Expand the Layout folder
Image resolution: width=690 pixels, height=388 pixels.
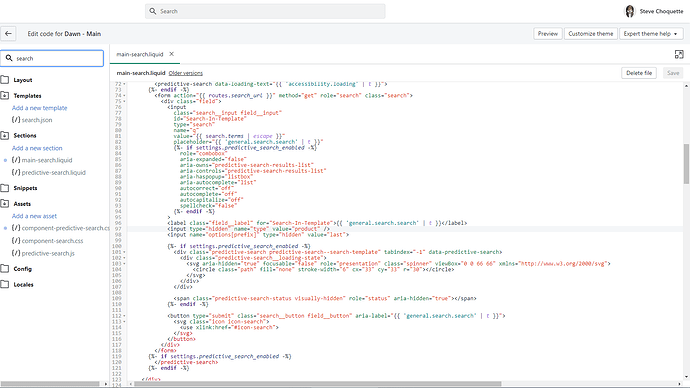click(22, 80)
